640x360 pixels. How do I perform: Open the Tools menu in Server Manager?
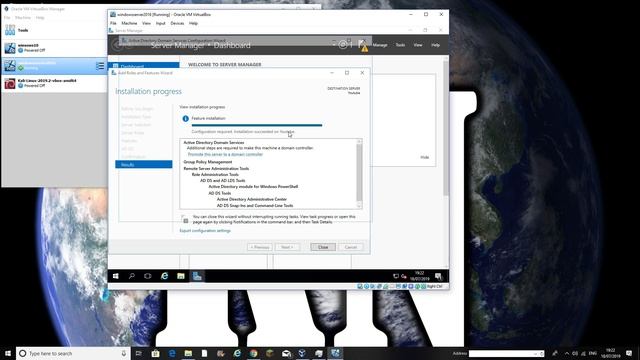[400, 45]
